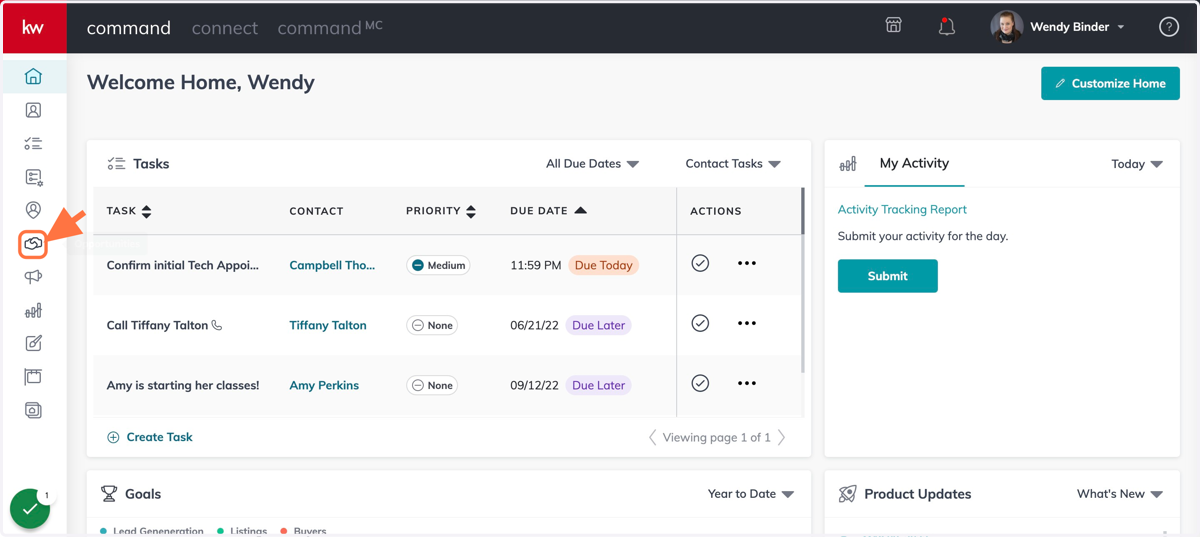Open the Designs pencil-note sidebar icon
Image resolution: width=1200 pixels, height=537 pixels.
(x=33, y=344)
